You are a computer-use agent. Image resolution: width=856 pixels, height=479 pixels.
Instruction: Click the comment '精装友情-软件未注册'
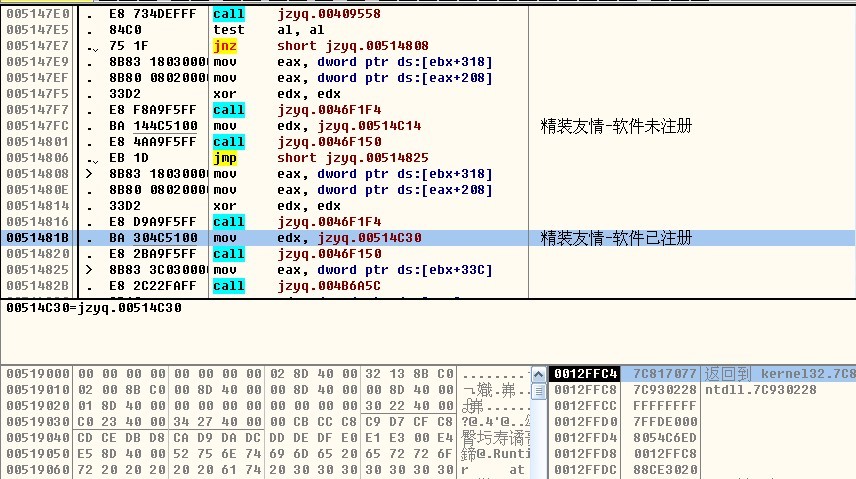[x=616, y=126]
